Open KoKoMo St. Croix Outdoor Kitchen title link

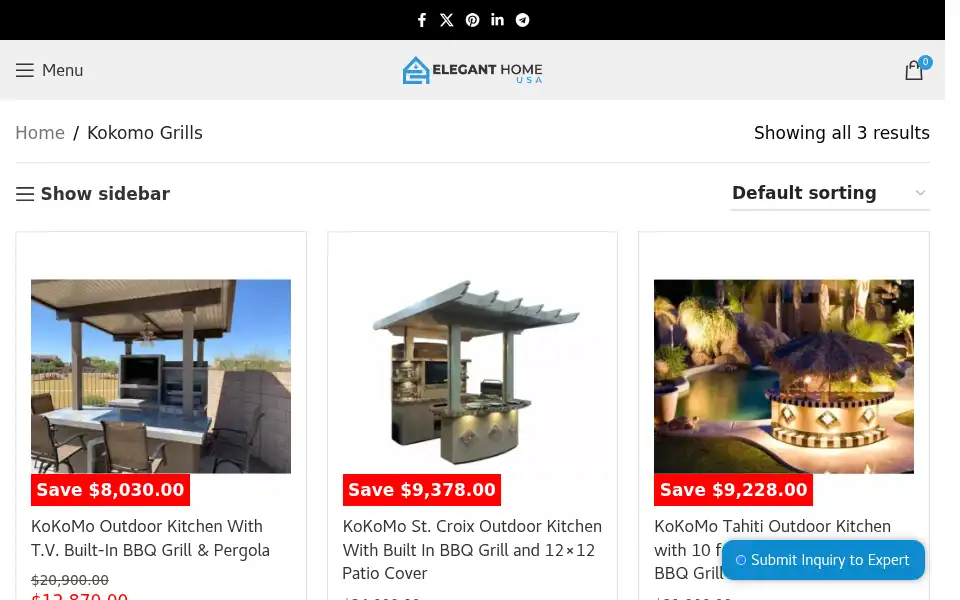point(472,550)
